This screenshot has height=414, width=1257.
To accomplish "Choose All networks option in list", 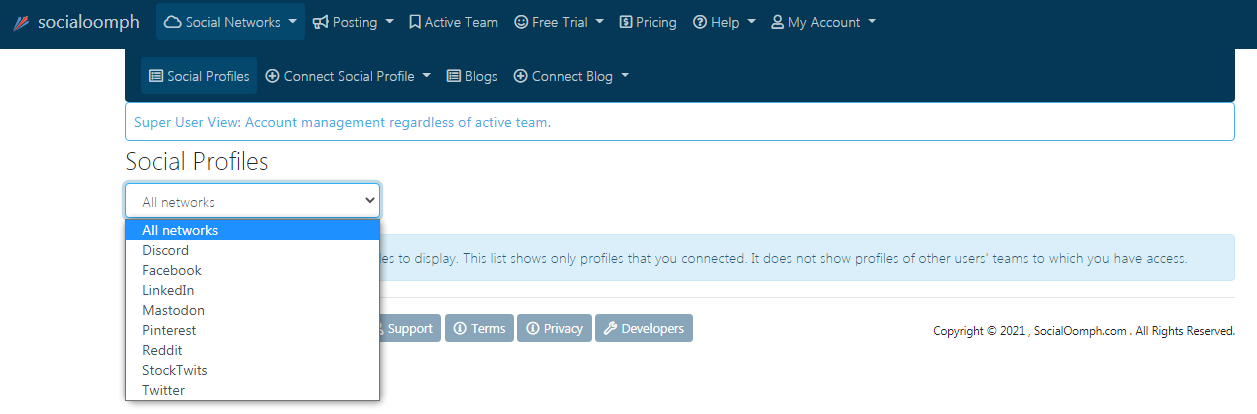I will tap(252, 230).
